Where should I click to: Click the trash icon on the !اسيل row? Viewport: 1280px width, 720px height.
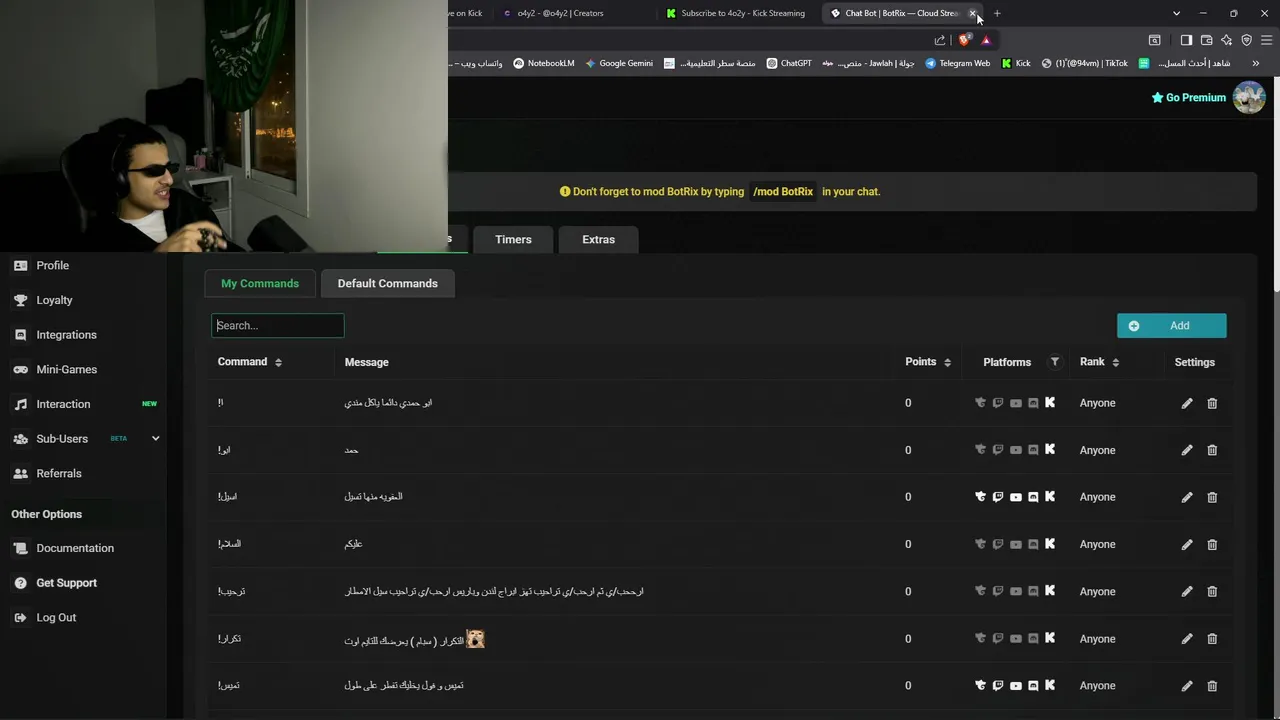(1212, 497)
